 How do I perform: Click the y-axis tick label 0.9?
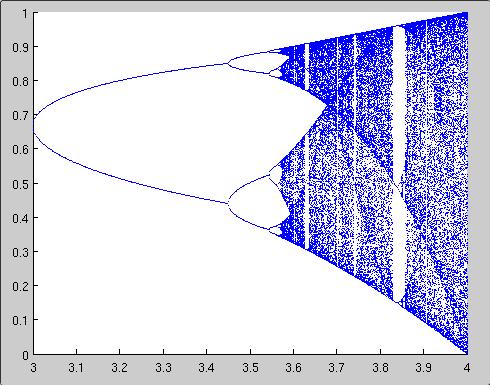point(21,47)
